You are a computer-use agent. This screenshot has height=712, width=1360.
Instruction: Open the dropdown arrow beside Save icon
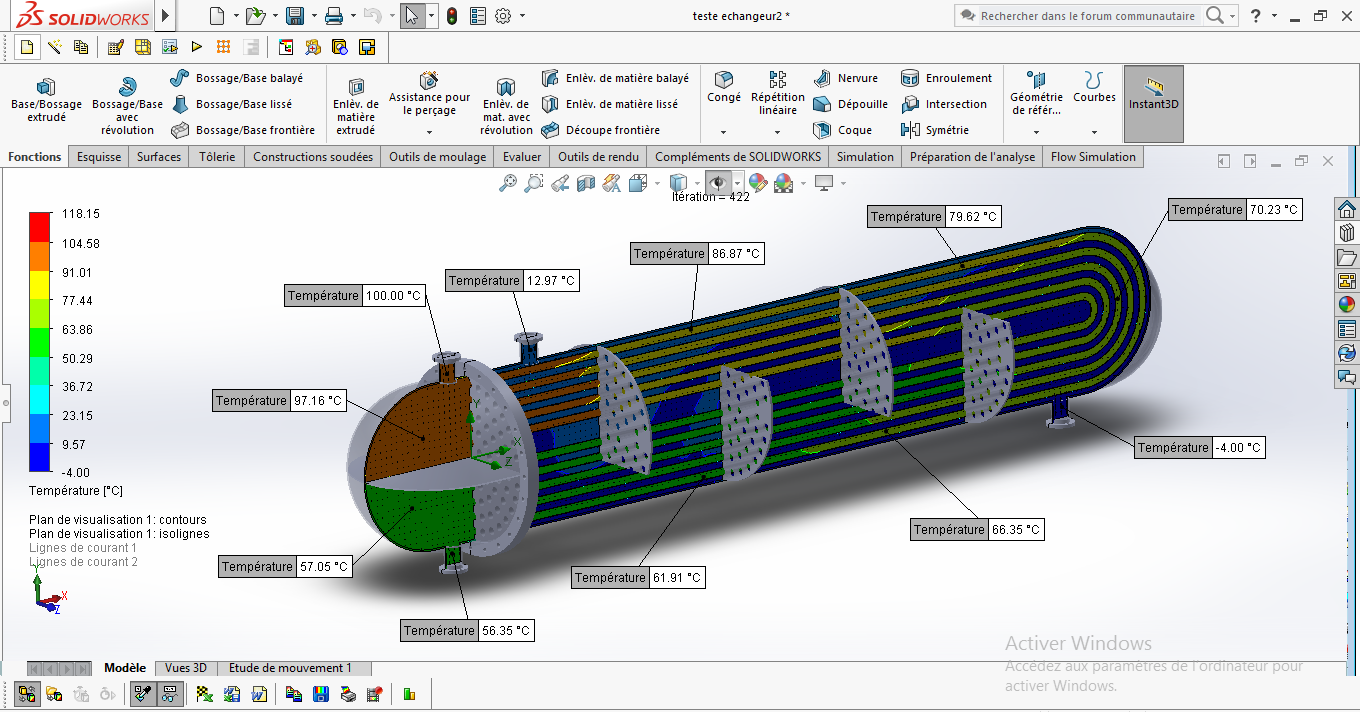[313, 16]
